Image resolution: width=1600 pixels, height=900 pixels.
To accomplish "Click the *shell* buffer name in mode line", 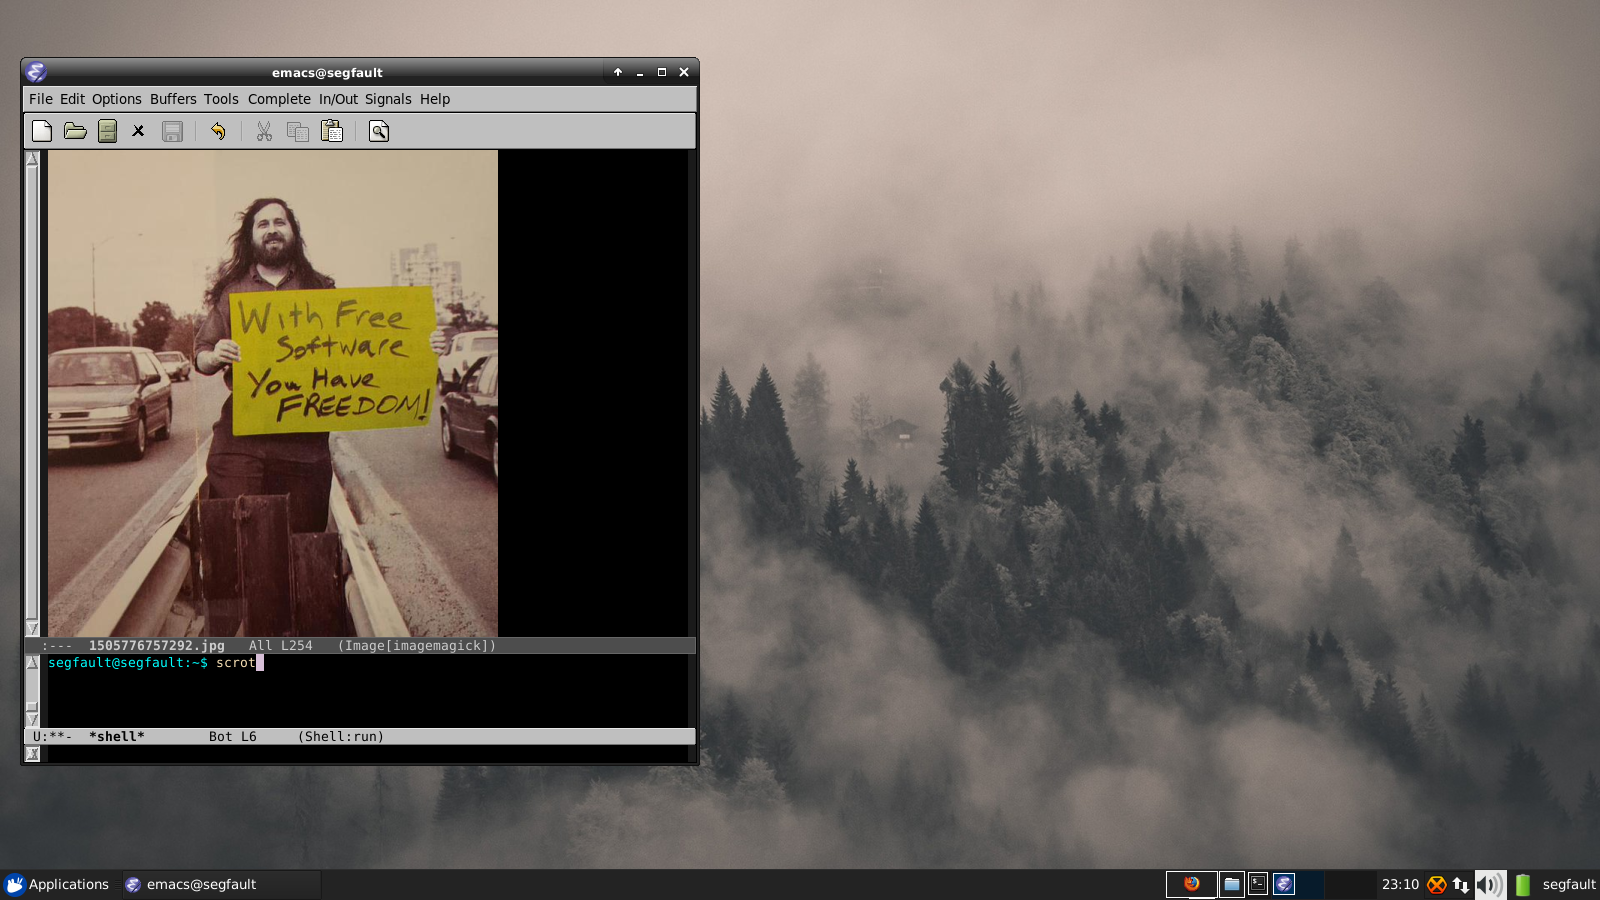I will [x=117, y=737].
